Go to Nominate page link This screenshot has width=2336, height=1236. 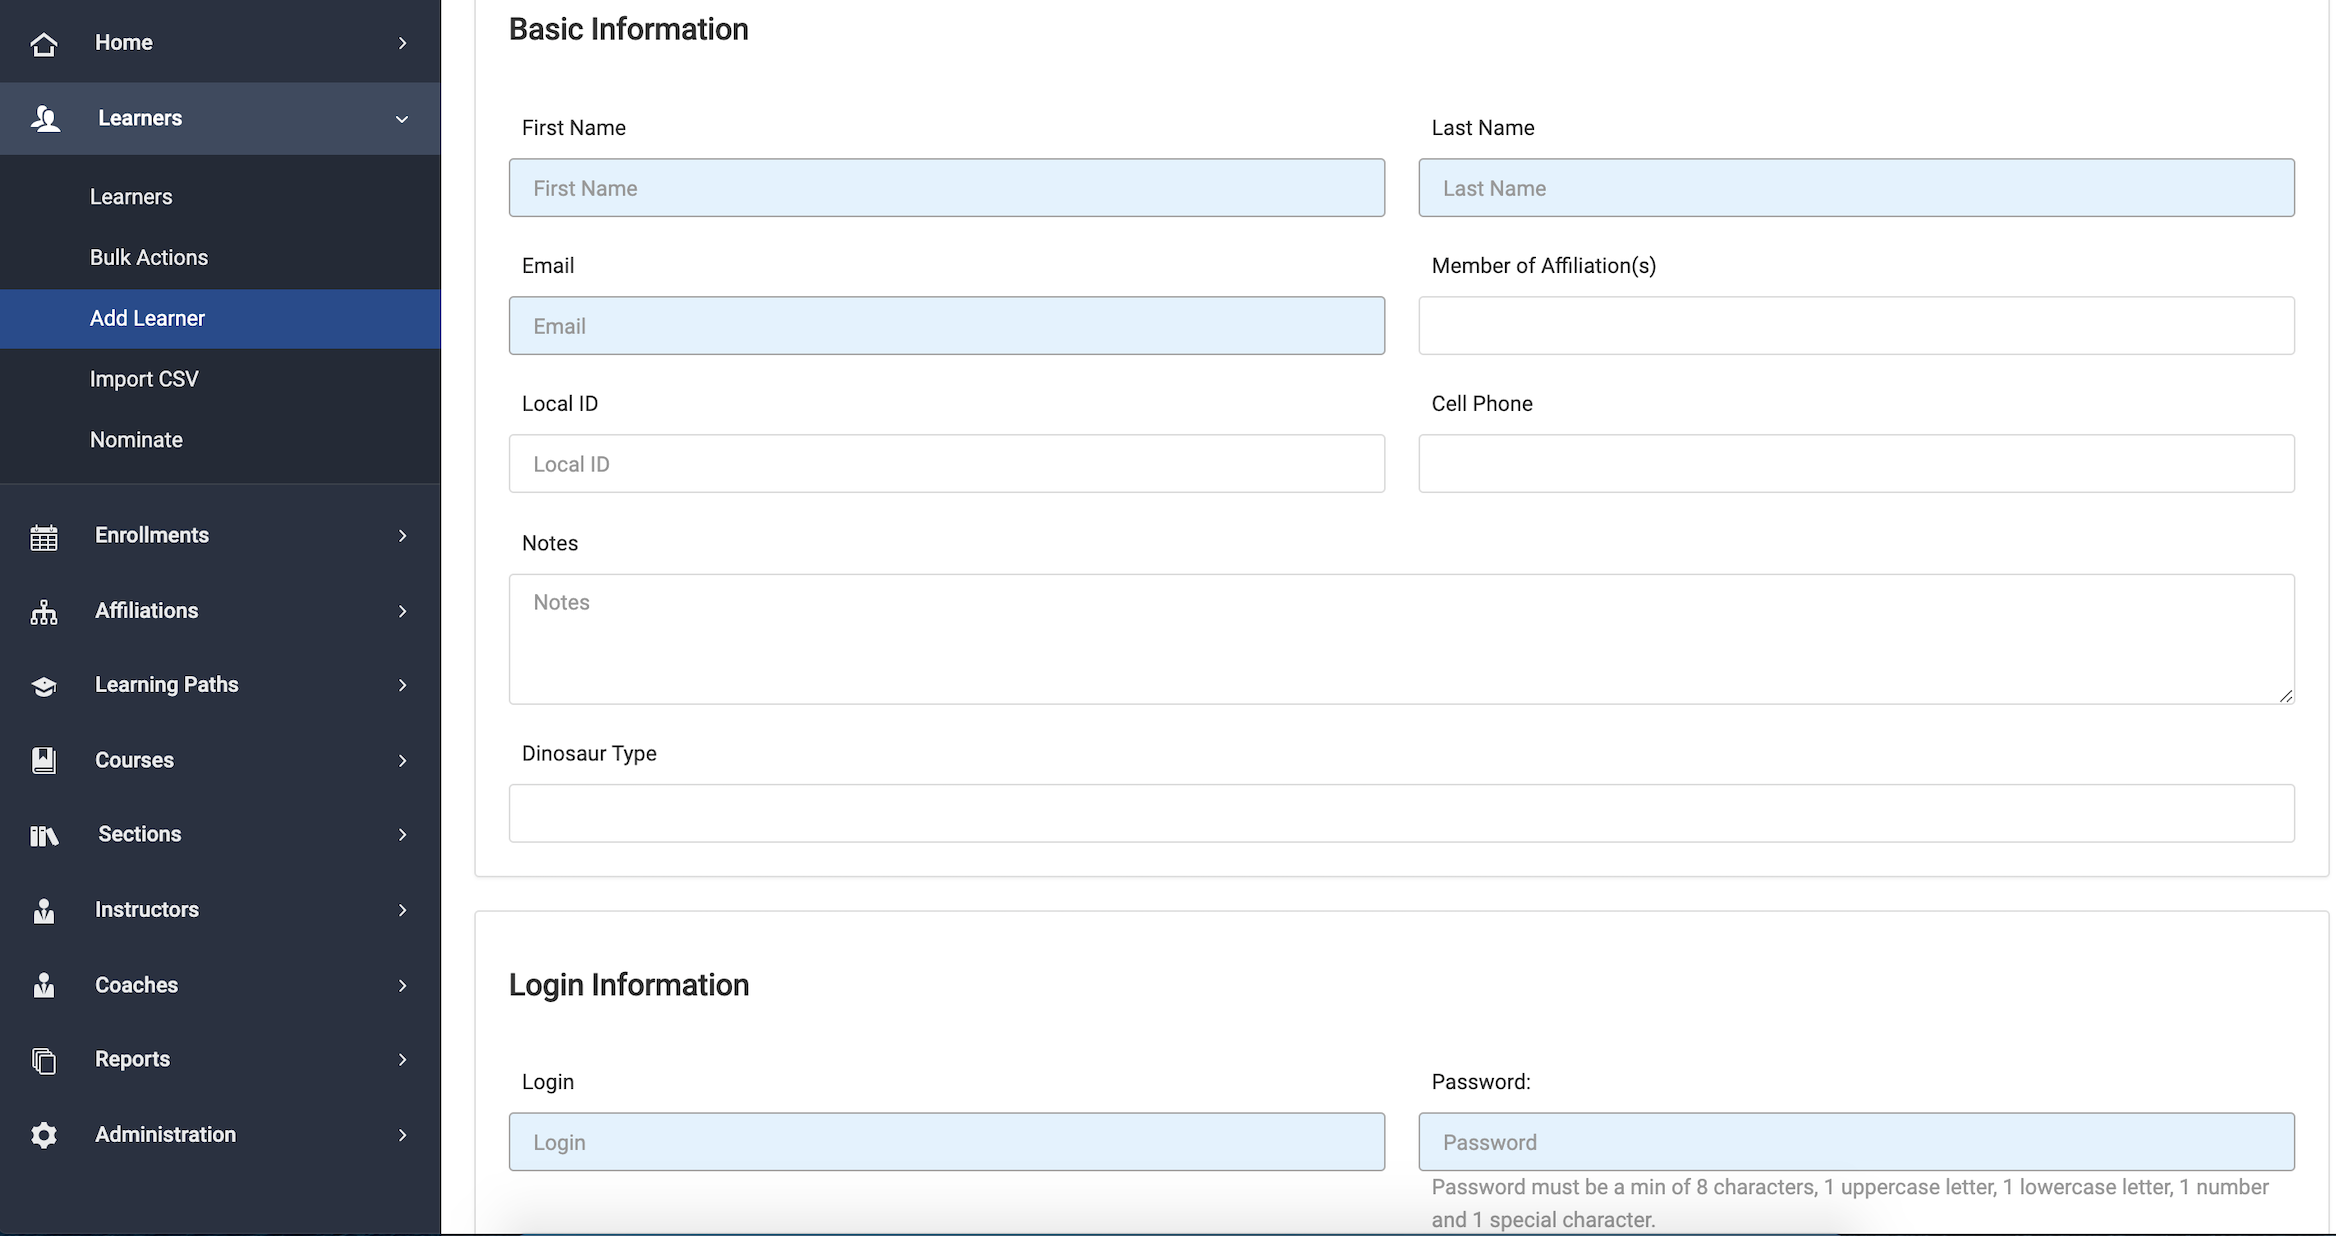tap(136, 440)
